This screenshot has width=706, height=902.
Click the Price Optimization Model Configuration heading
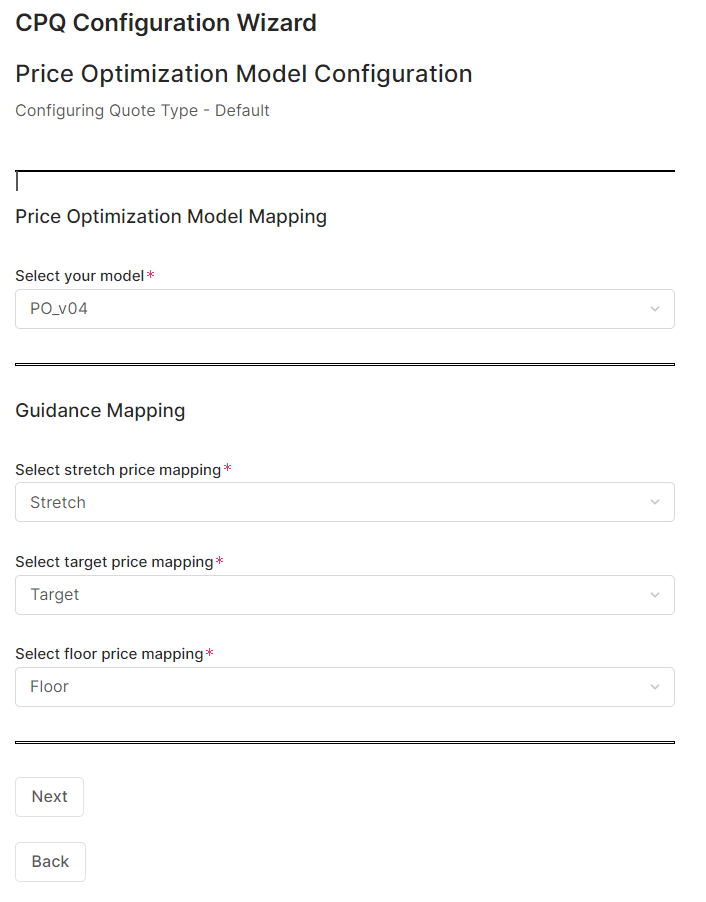[x=243, y=74]
